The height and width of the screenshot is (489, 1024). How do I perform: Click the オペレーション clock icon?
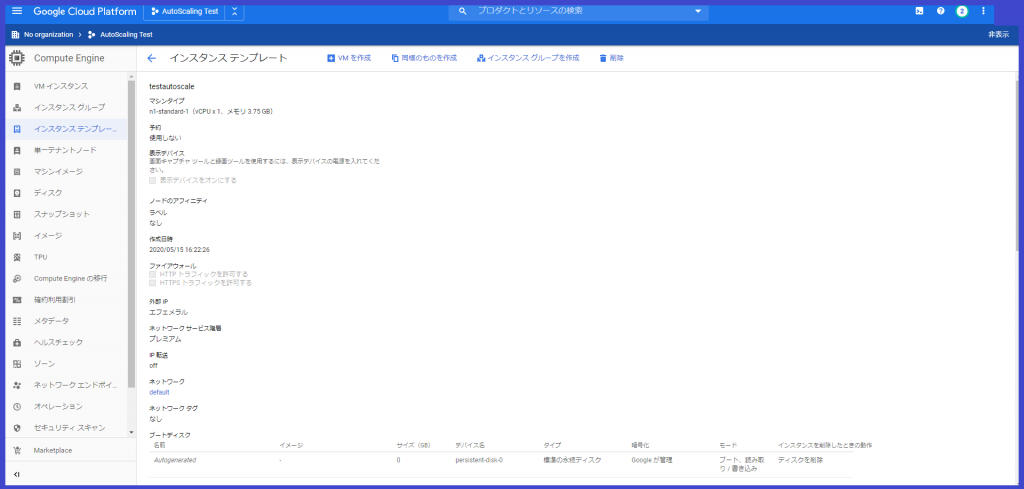17,407
